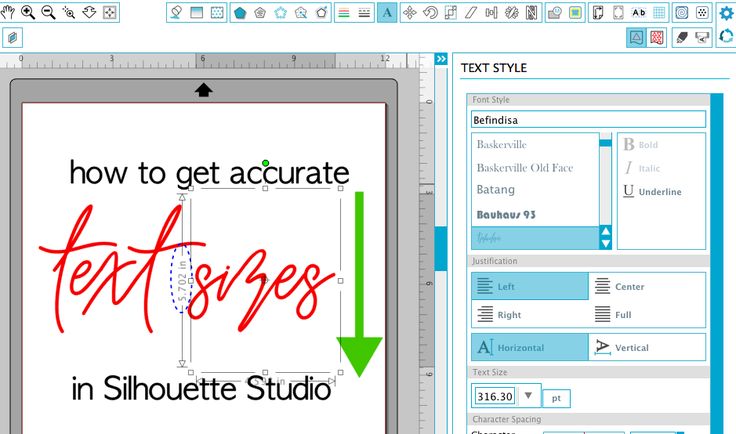Click the font list scroll-up arrow

coord(606,231)
